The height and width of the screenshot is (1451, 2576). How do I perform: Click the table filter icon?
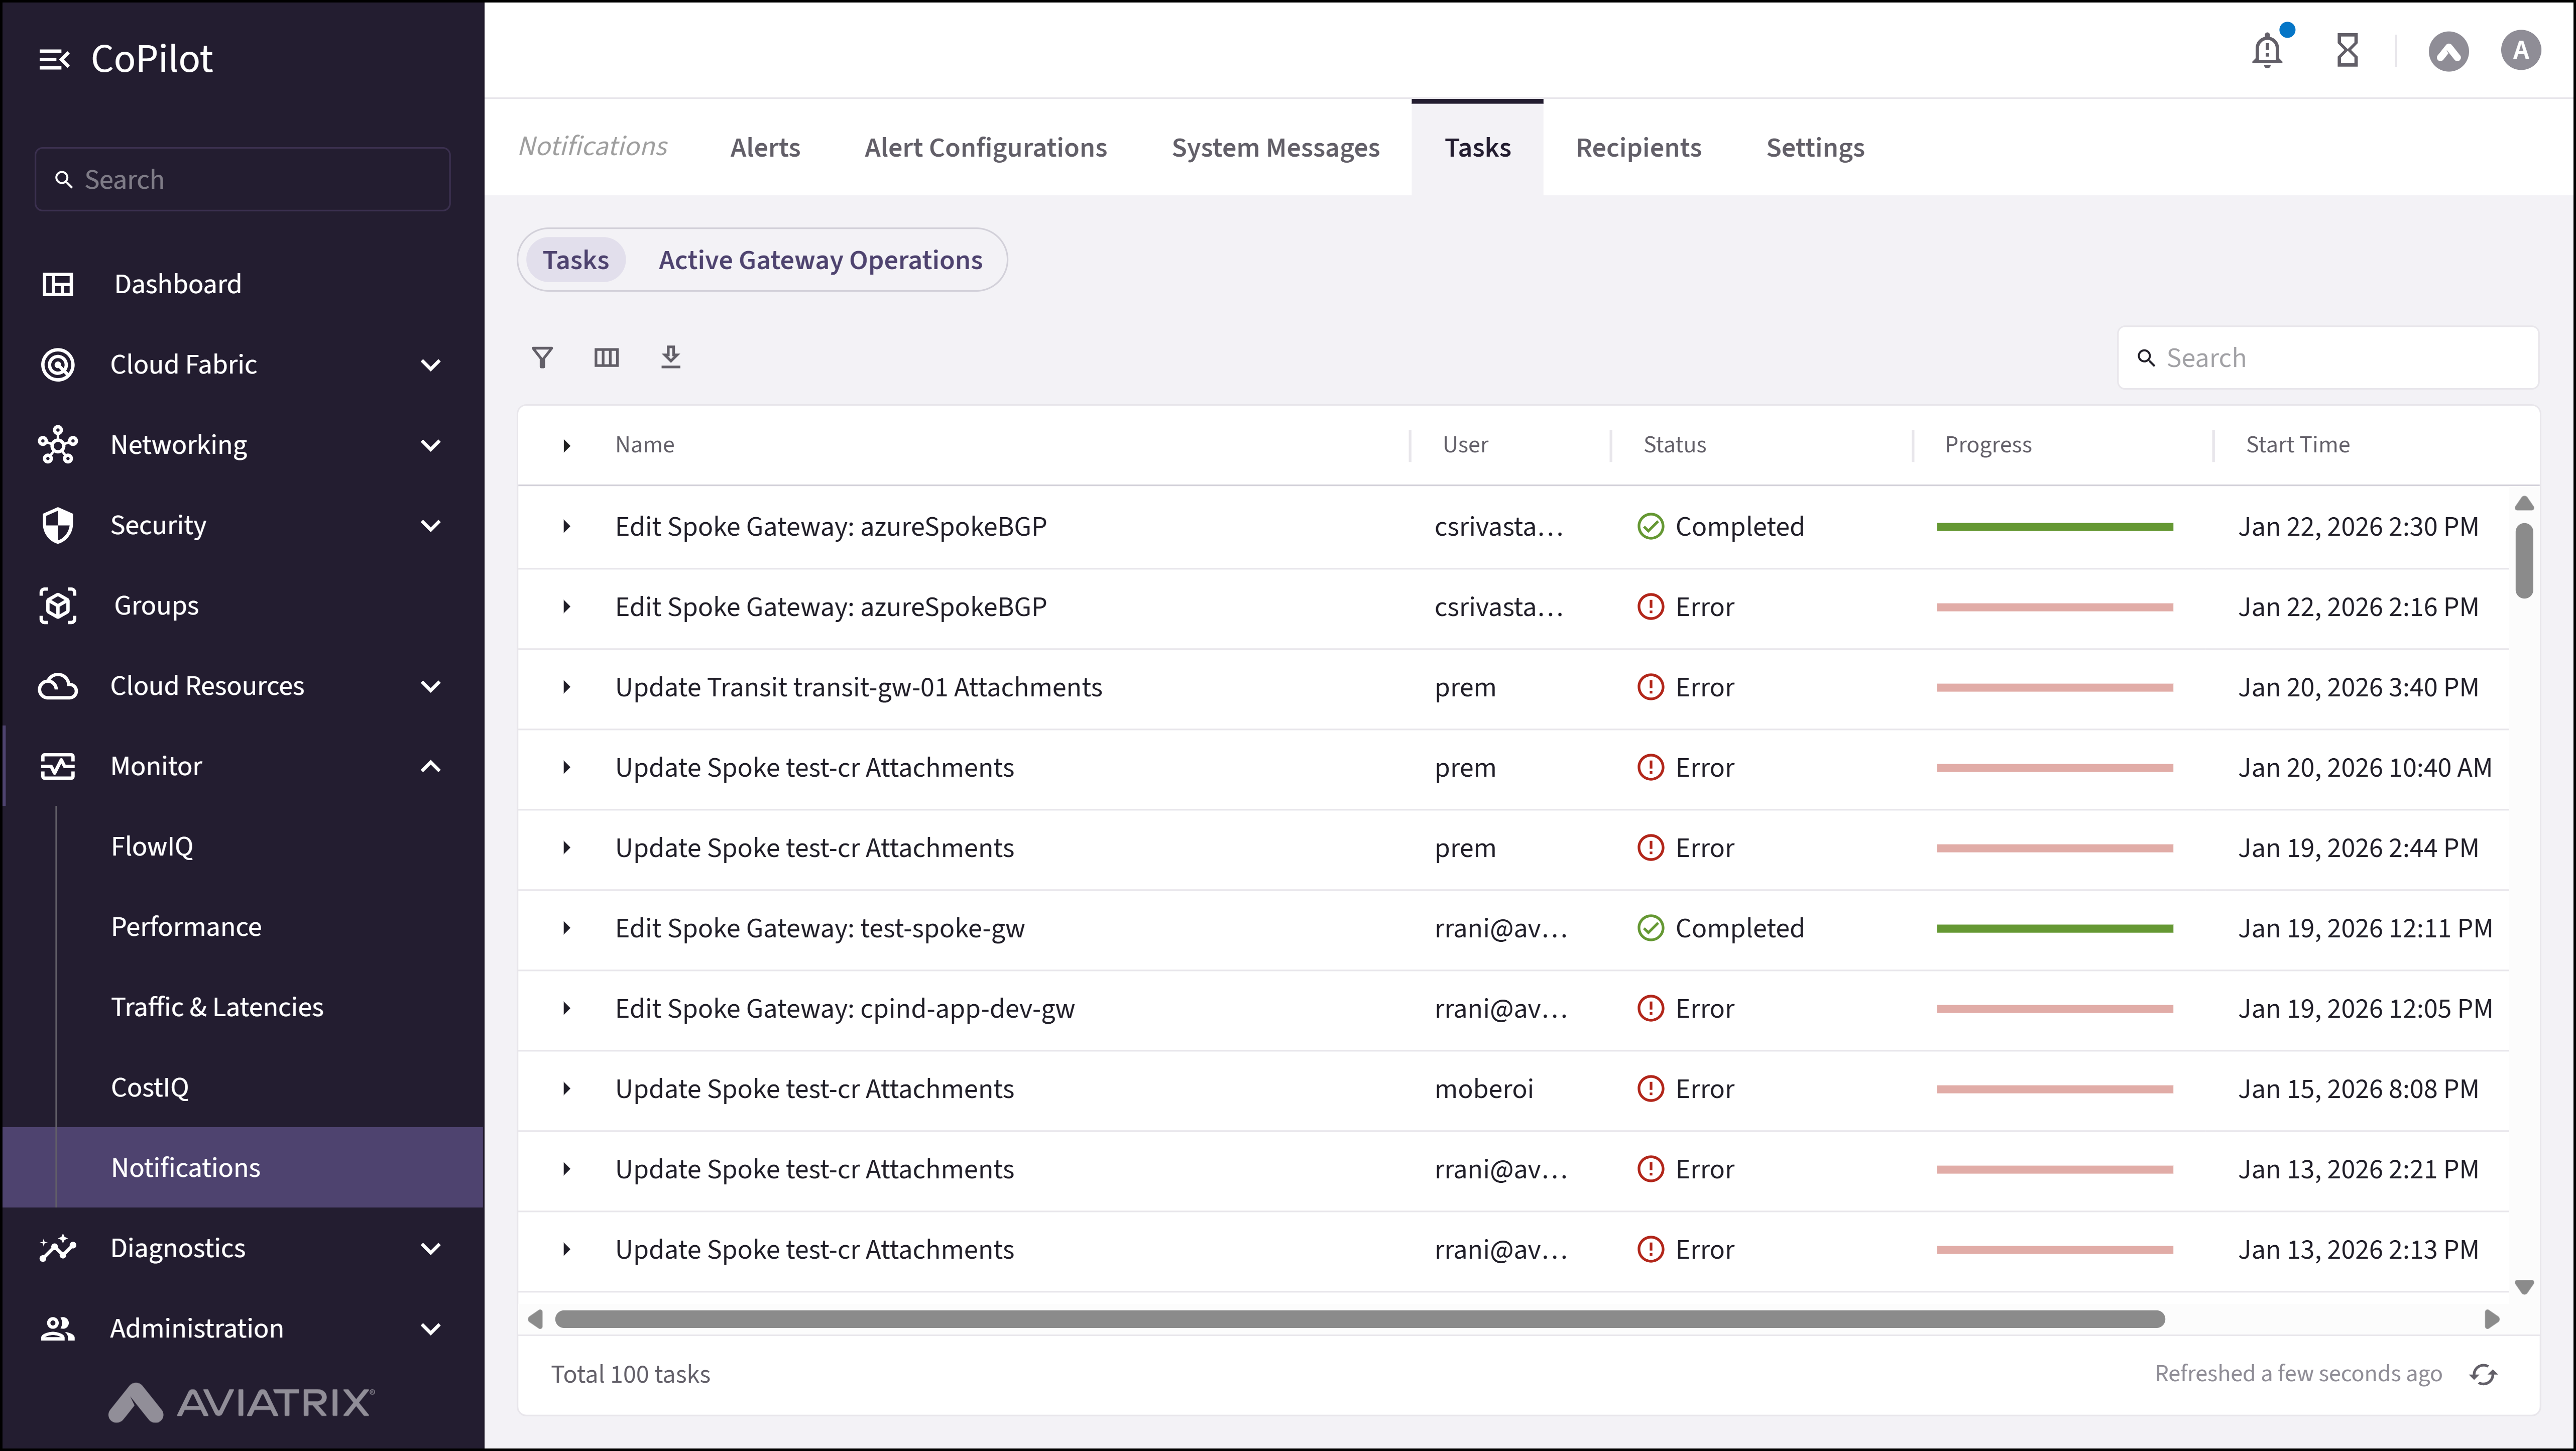(542, 357)
